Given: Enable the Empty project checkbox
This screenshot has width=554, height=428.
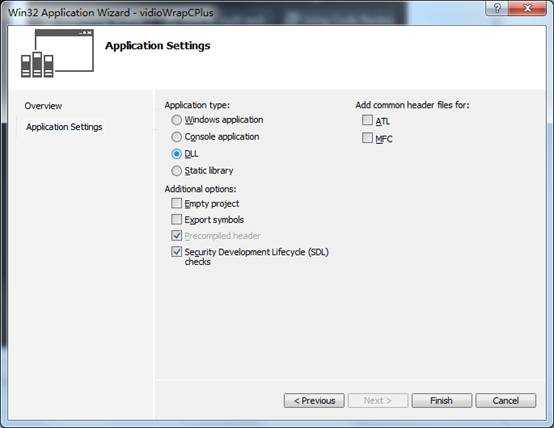Looking at the screenshot, I should pos(176,203).
